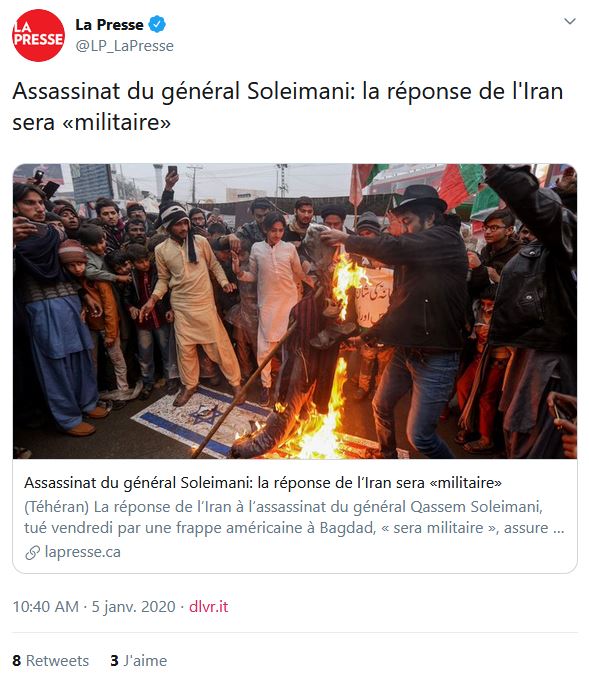Open the dlvr.it source link
Screen dimensions: 589x684
tap(208, 607)
